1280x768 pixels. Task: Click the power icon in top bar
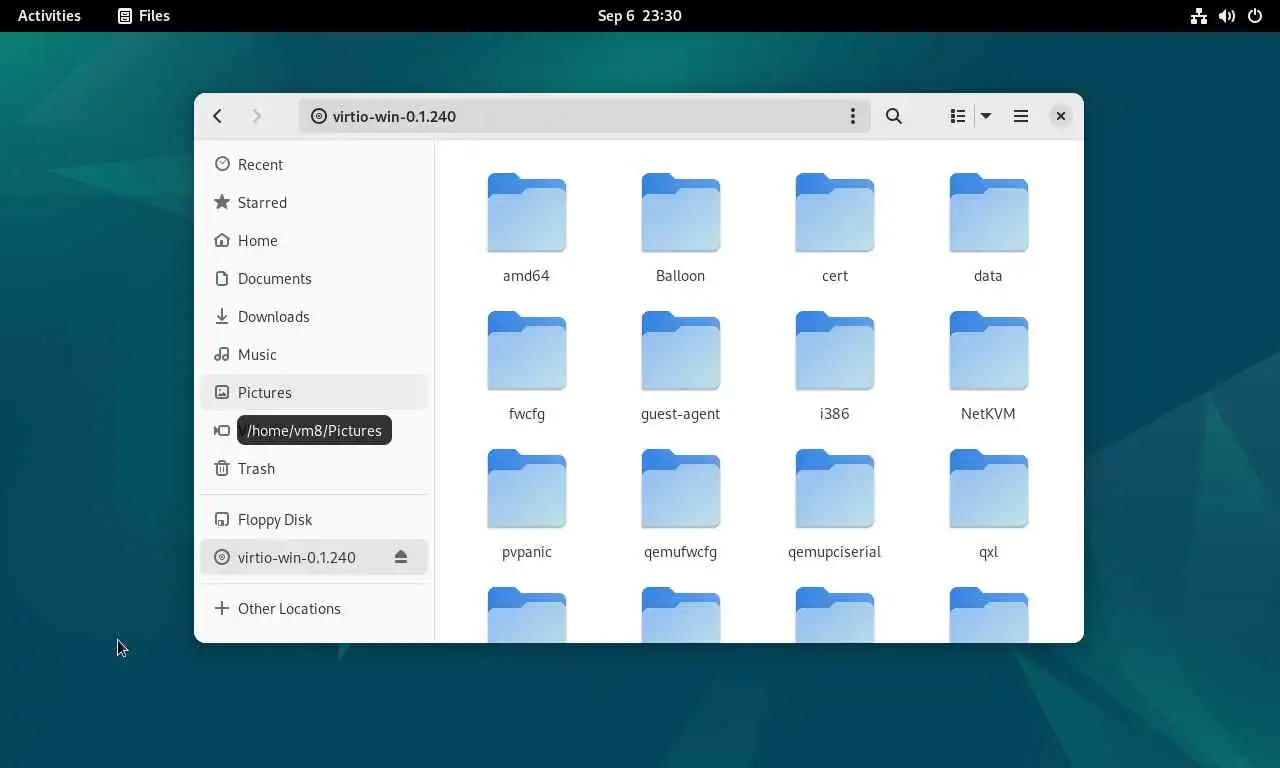[x=1255, y=16]
